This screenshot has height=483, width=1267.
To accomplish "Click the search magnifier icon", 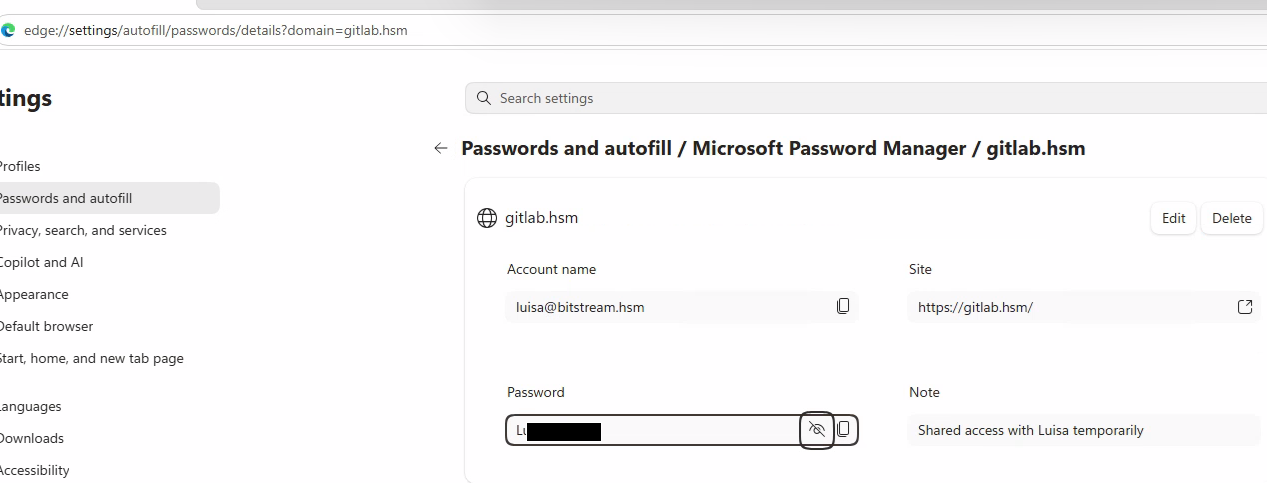I will [x=484, y=98].
